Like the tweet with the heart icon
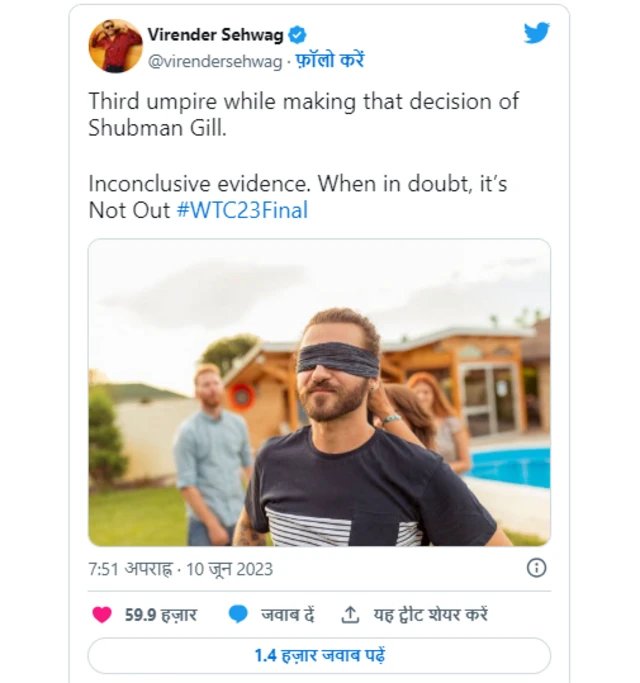 click(x=102, y=615)
